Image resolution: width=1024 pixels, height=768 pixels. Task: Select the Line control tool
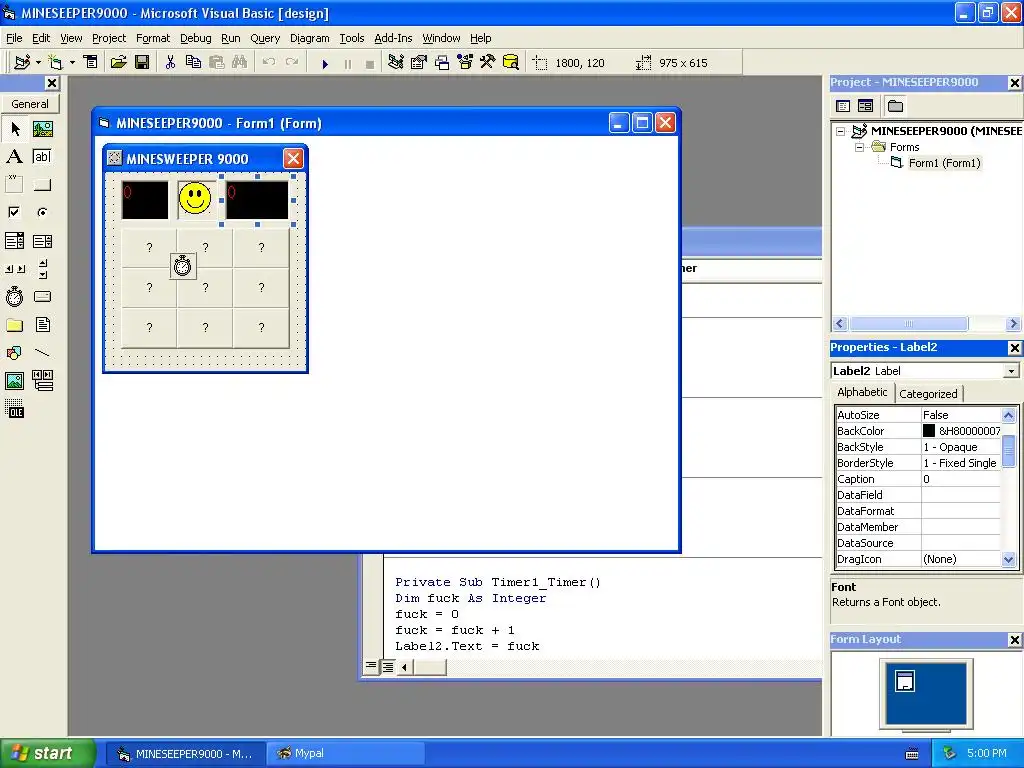[42, 353]
